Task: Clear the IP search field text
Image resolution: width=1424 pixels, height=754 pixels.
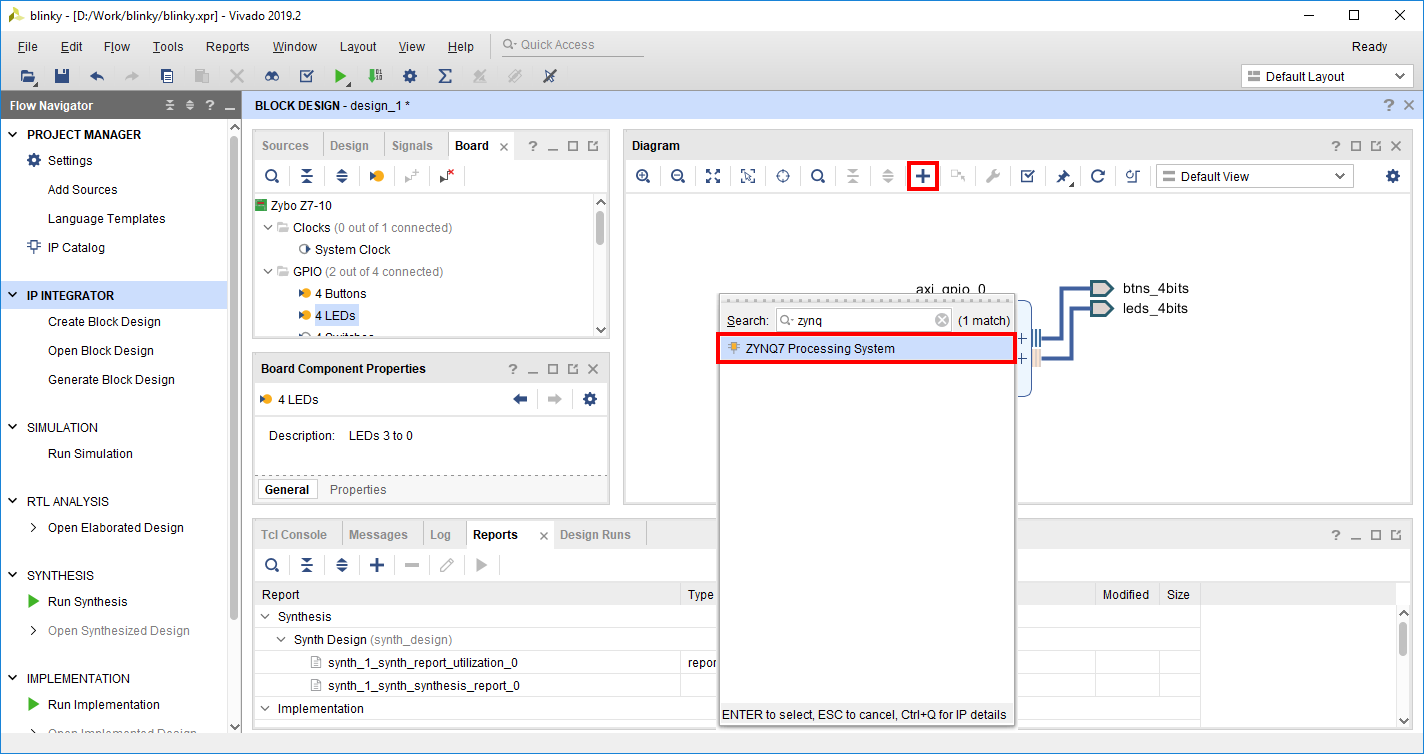Action: tap(942, 320)
